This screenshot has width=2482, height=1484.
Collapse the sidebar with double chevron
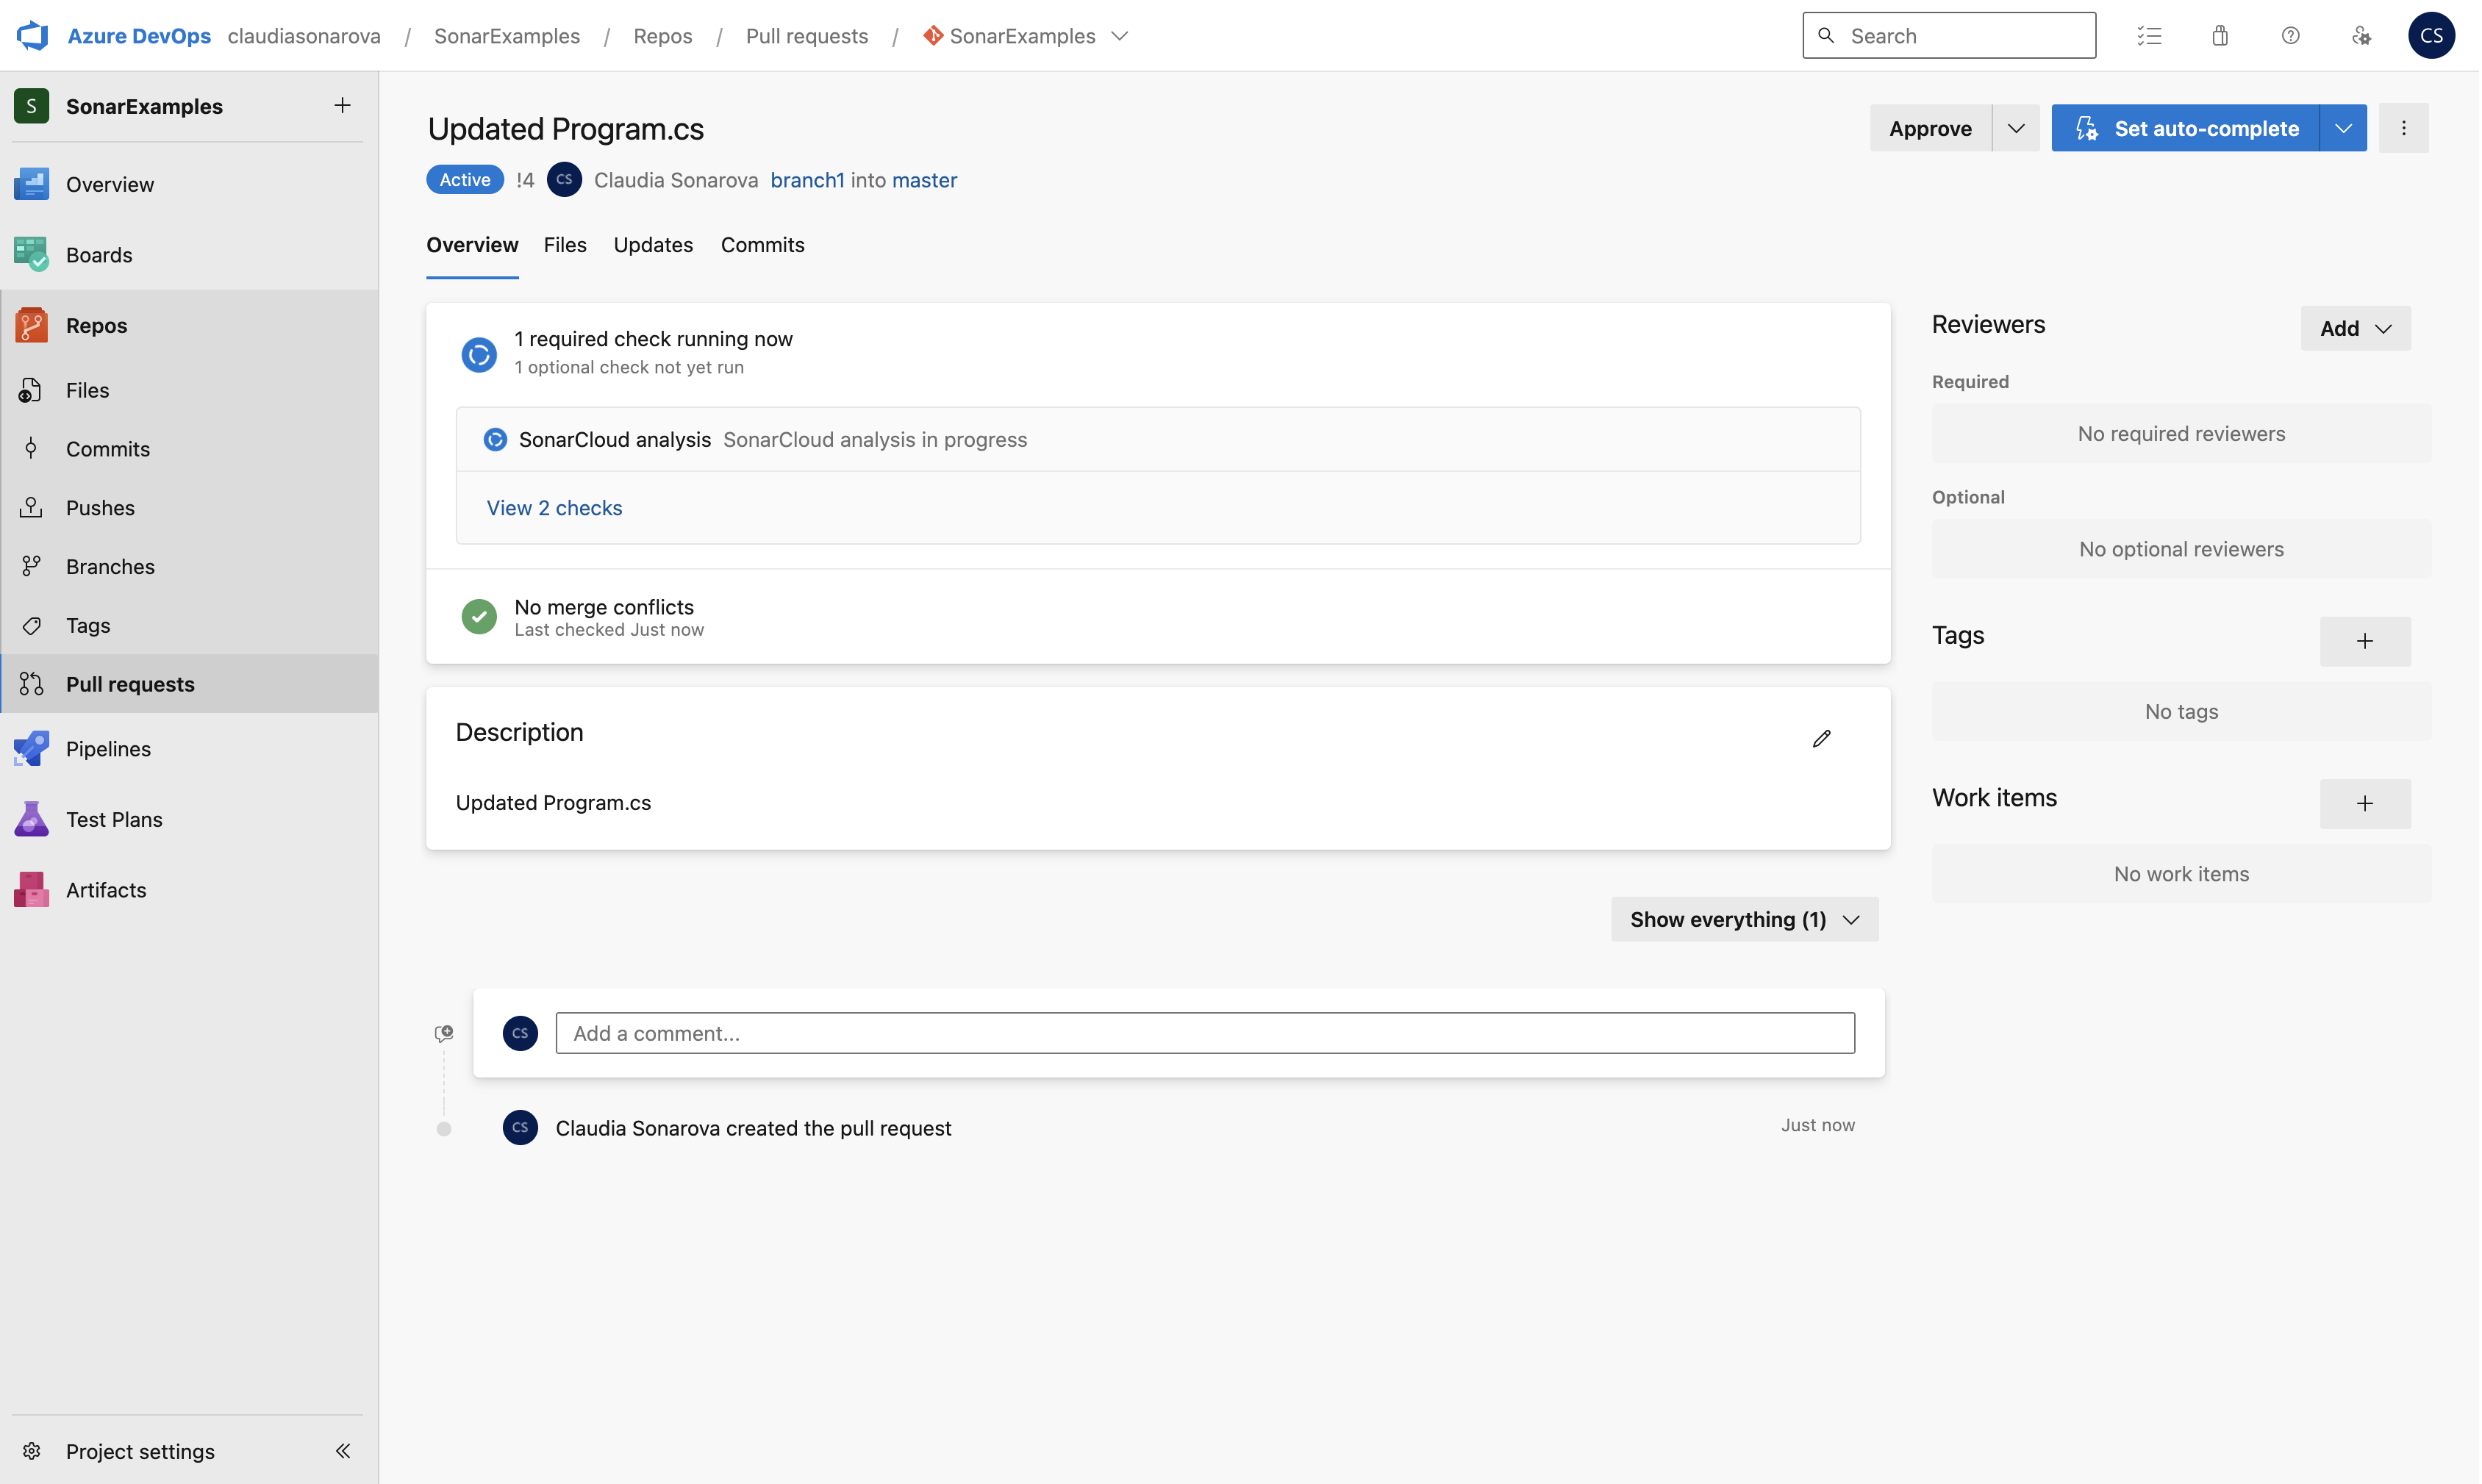coord(342,1451)
